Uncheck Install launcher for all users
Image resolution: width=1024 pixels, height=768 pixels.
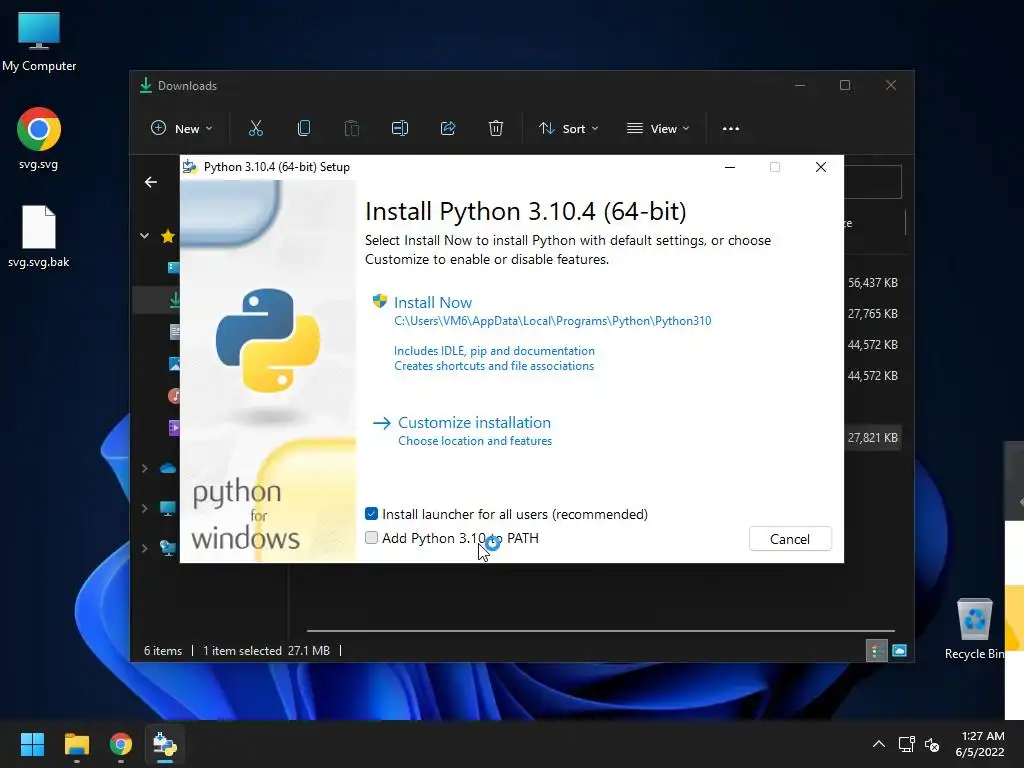pyautogui.click(x=372, y=513)
